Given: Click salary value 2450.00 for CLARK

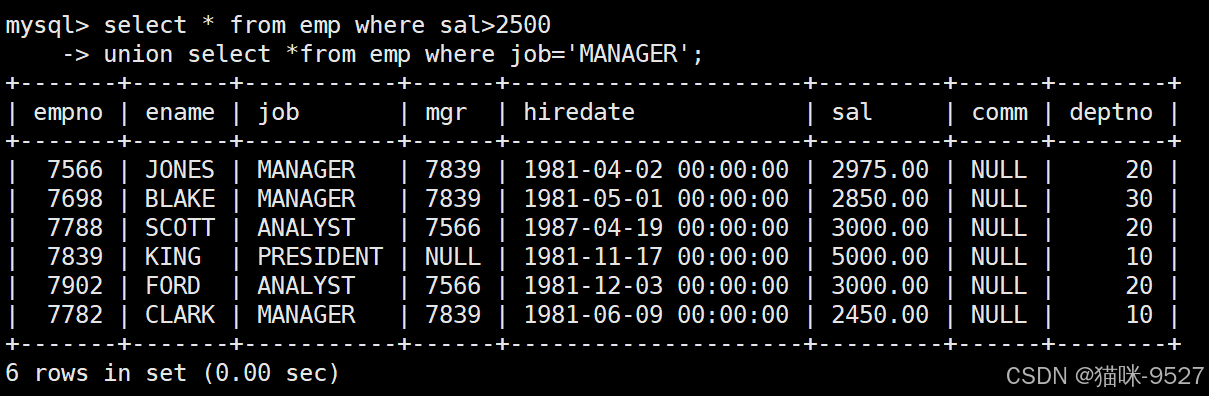Looking at the screenshot, I should coord(880,315).
